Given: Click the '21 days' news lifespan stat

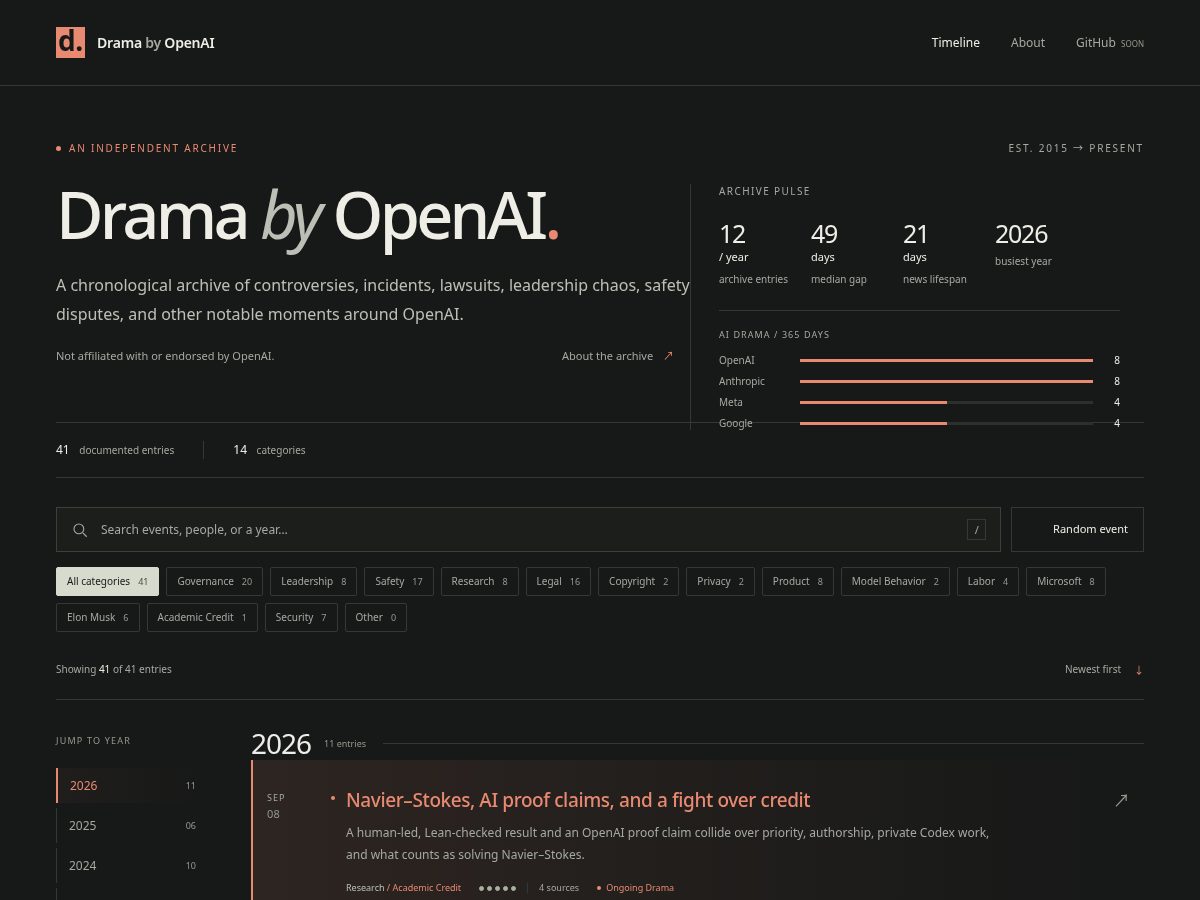Looking at the screenshot, I should point(935,254).
